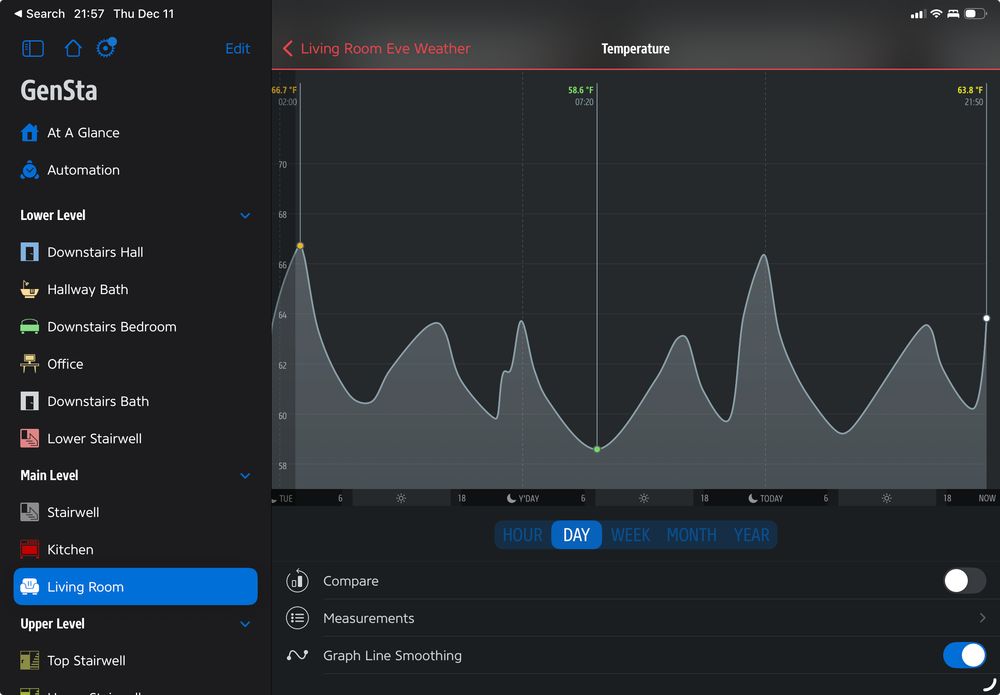Open the sidebar panels icon top left
Image resolution: width=1000 pixels, height=695 pixels.
coord(32,48)
